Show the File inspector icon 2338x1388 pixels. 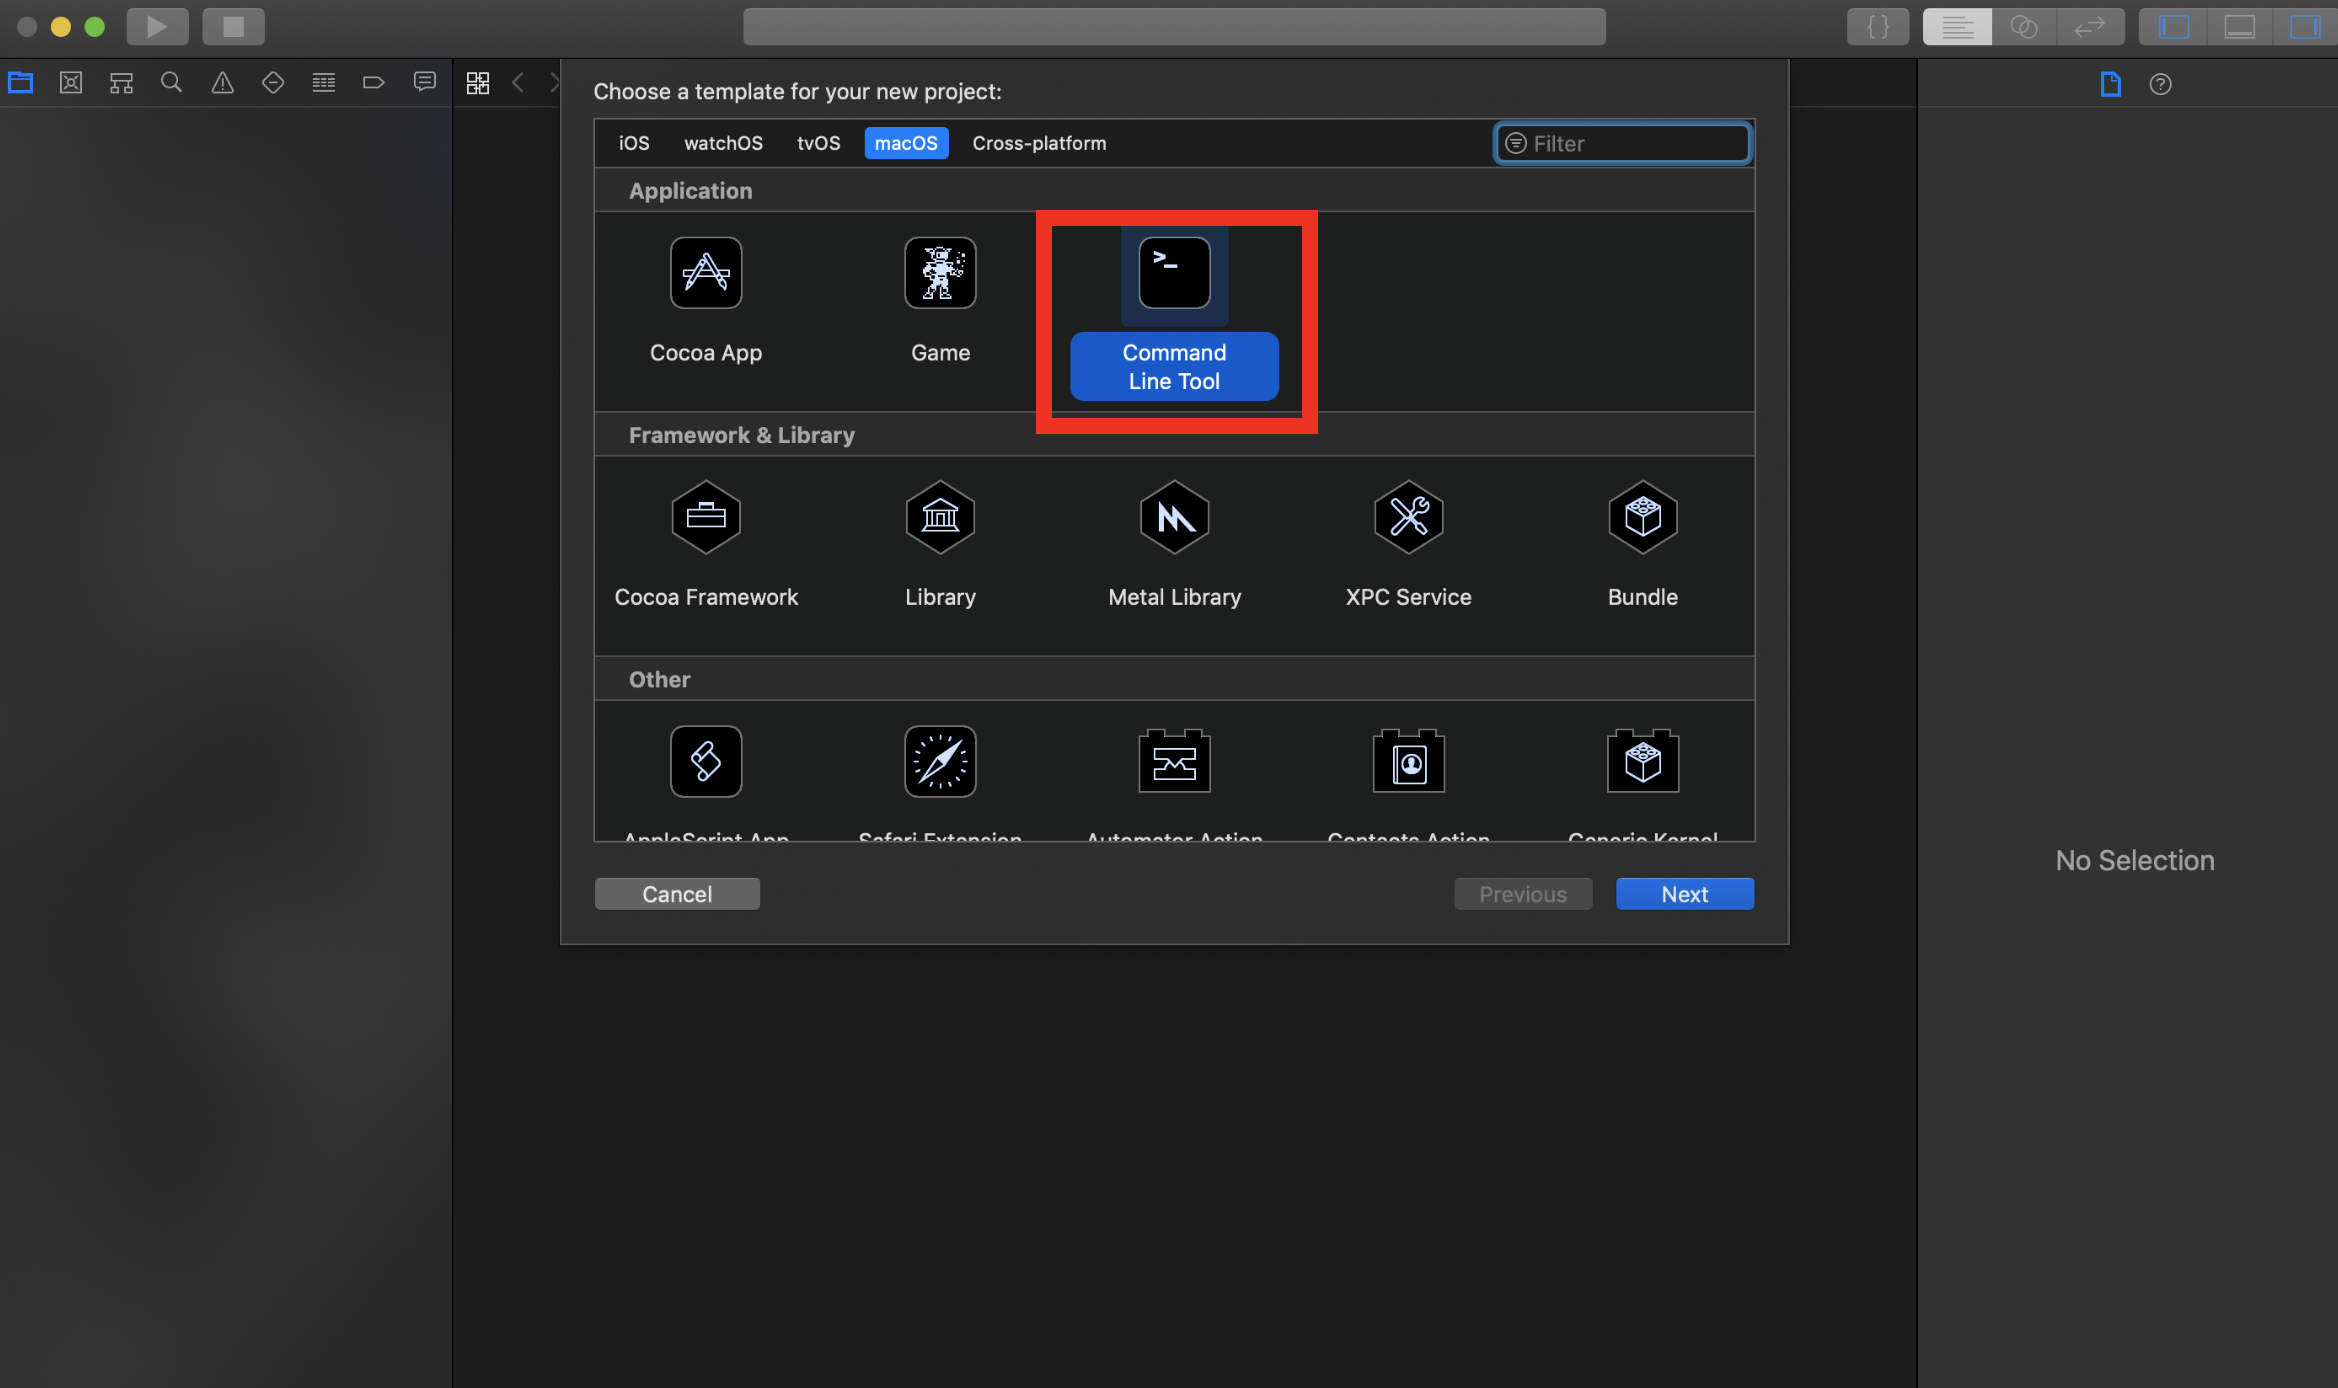(2111, 84)
